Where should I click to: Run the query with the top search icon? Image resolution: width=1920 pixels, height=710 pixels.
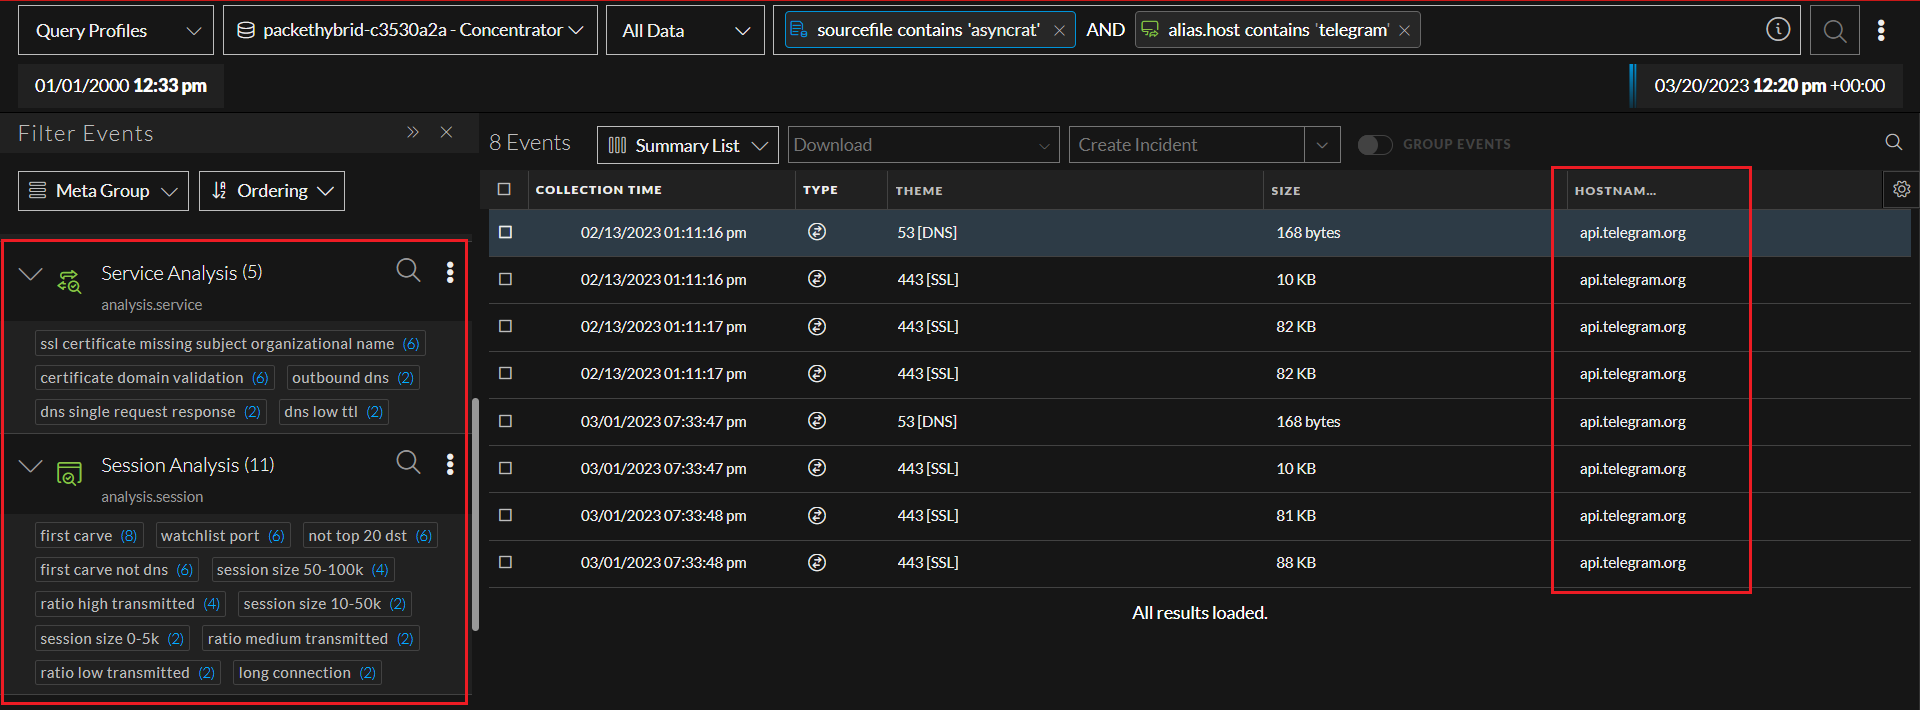coord(1834,31)
